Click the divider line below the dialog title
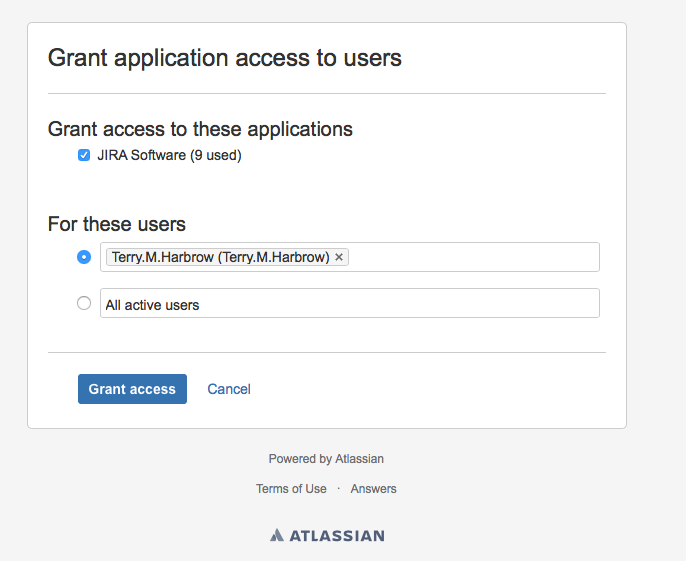 click(327, 93)
